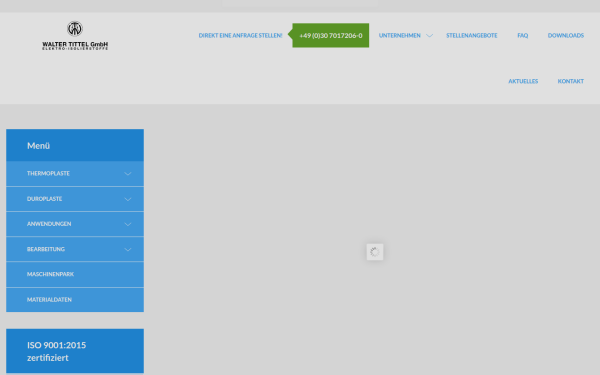
Task: Open the Unternehmen menu item
Action: tap(399, 36)
